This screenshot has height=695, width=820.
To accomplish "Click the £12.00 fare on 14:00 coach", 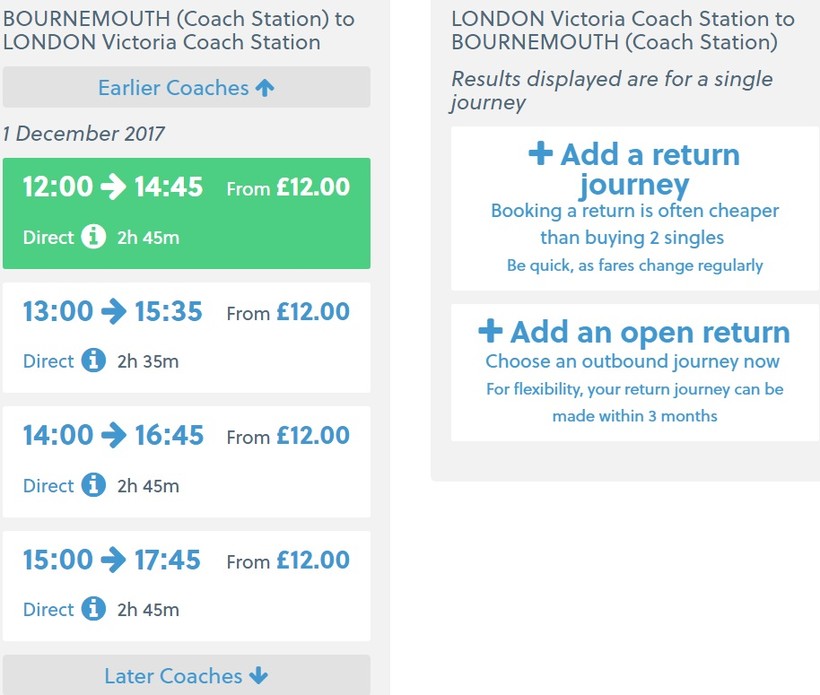I will click(313, 436).
